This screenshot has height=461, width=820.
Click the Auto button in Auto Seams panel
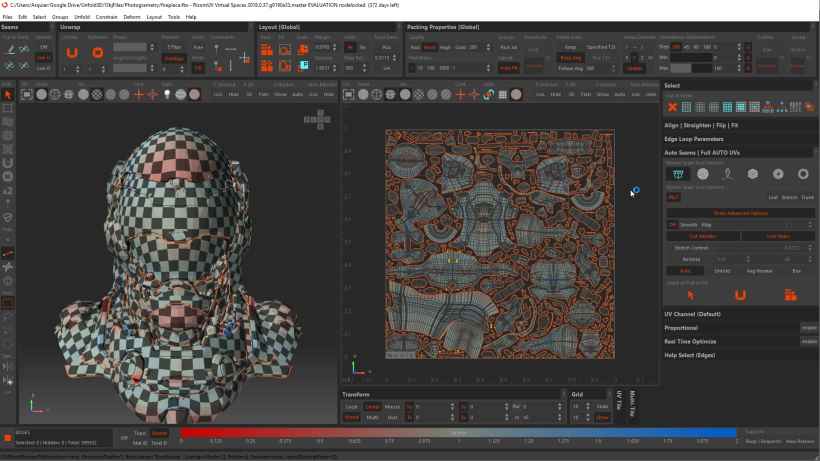point(685,270)
